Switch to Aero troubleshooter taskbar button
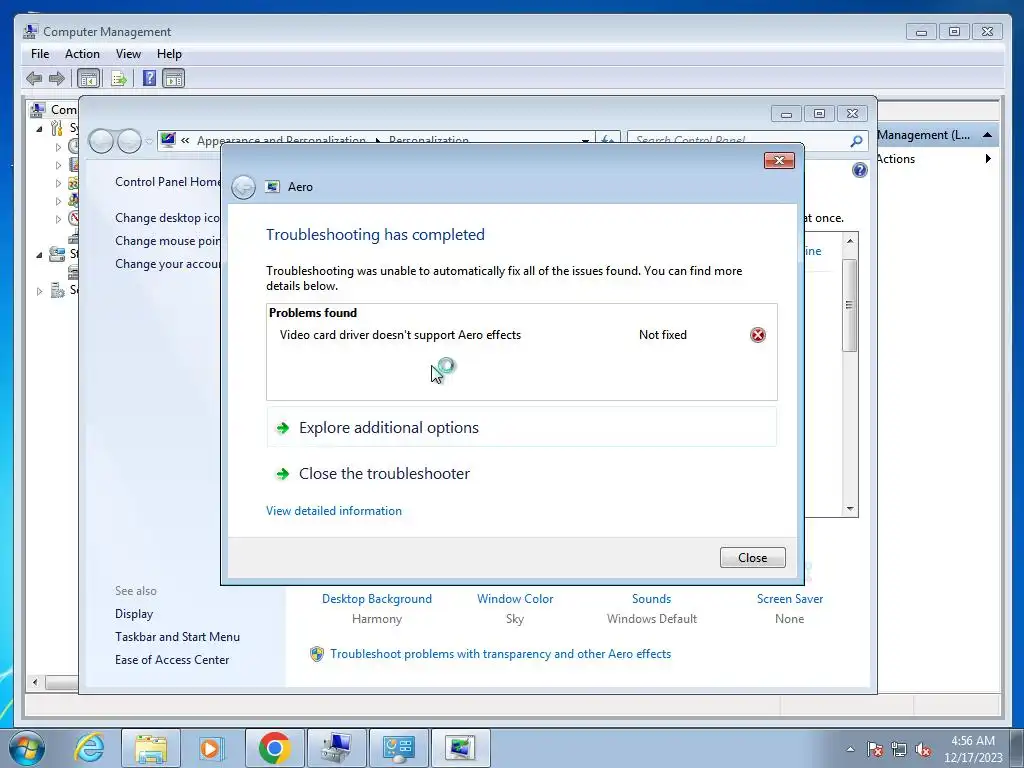 coord(460,748)
